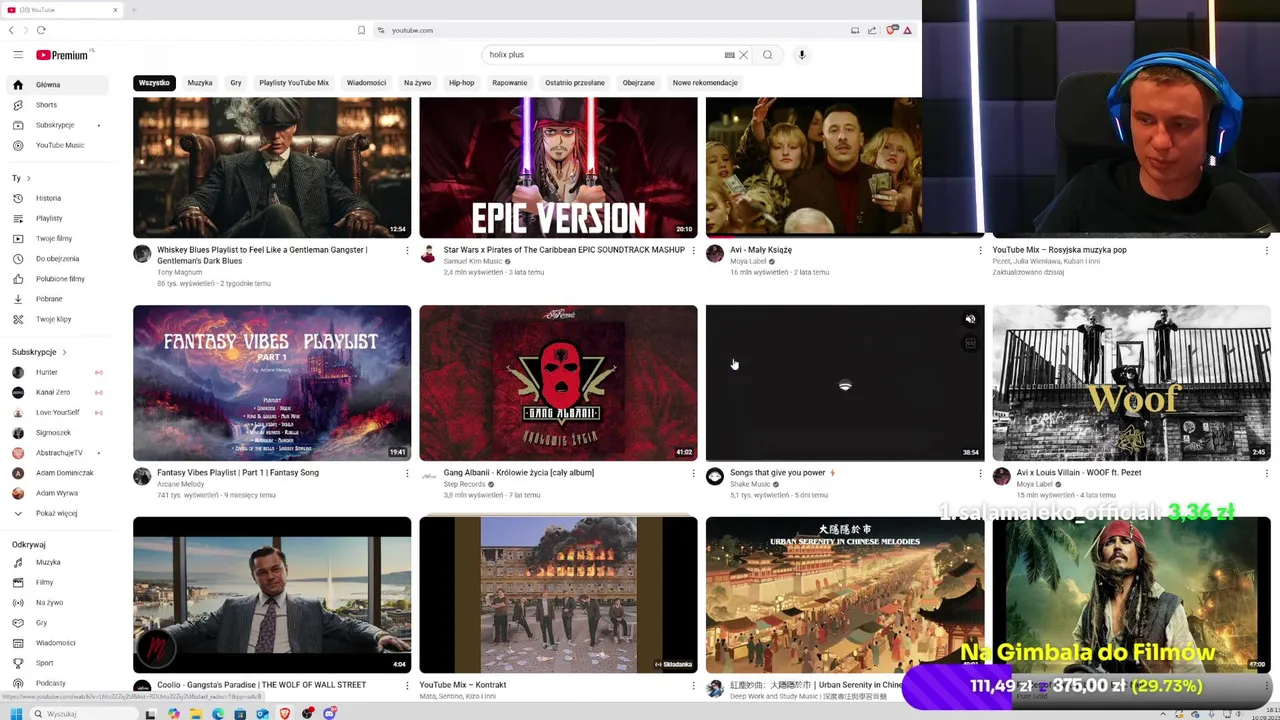Image resolution: width=1280 pixels, height=720 pixels.
Task: Bookmark page using the address bar bookmark icon
Action: point(361,30)
